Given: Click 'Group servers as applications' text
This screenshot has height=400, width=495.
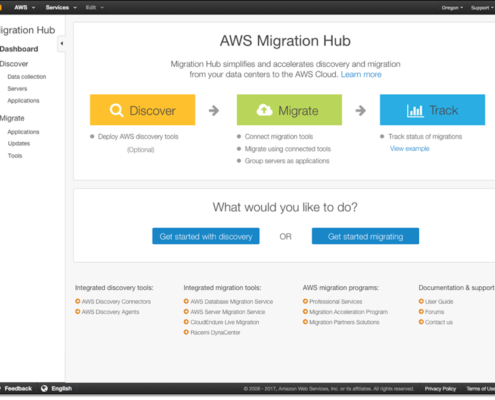Looking at the screenshot, I should tap(287, 161).
